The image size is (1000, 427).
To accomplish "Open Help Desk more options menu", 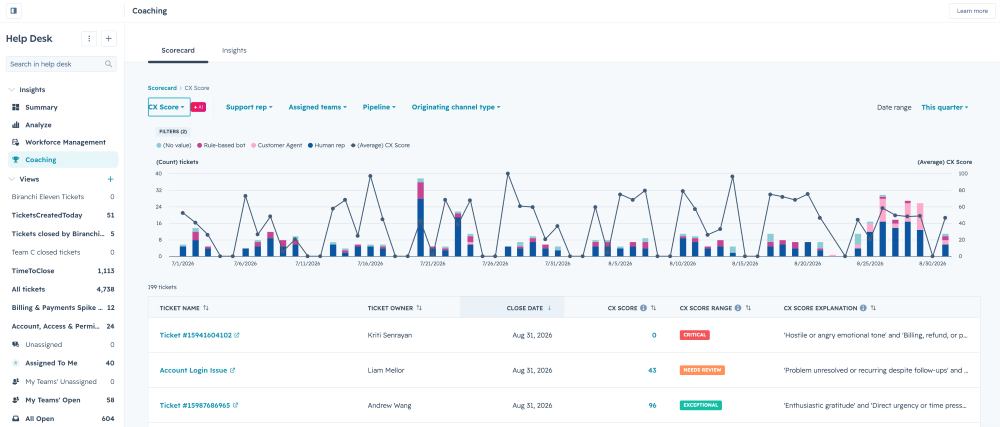I will click(x=89, y=39).
